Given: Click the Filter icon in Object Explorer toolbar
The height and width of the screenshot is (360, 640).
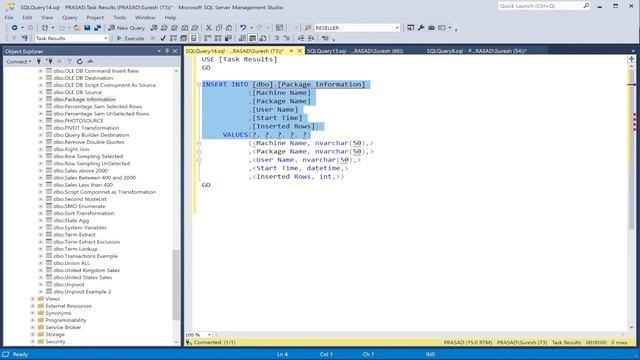Looking at the screenshot, I should click(x=69, y=62).
